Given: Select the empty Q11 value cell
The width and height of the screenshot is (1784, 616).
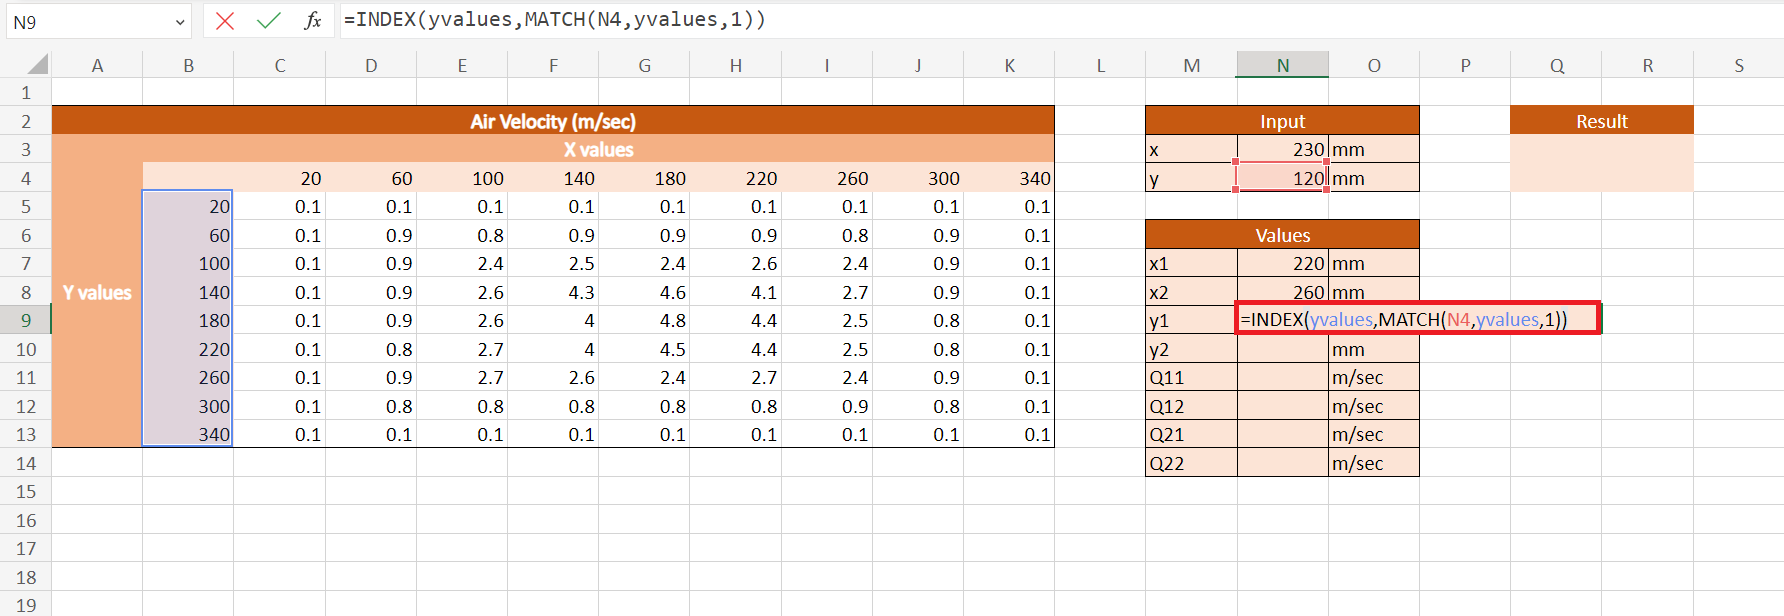Looking at the screenshot, I should pos(1282,378).
